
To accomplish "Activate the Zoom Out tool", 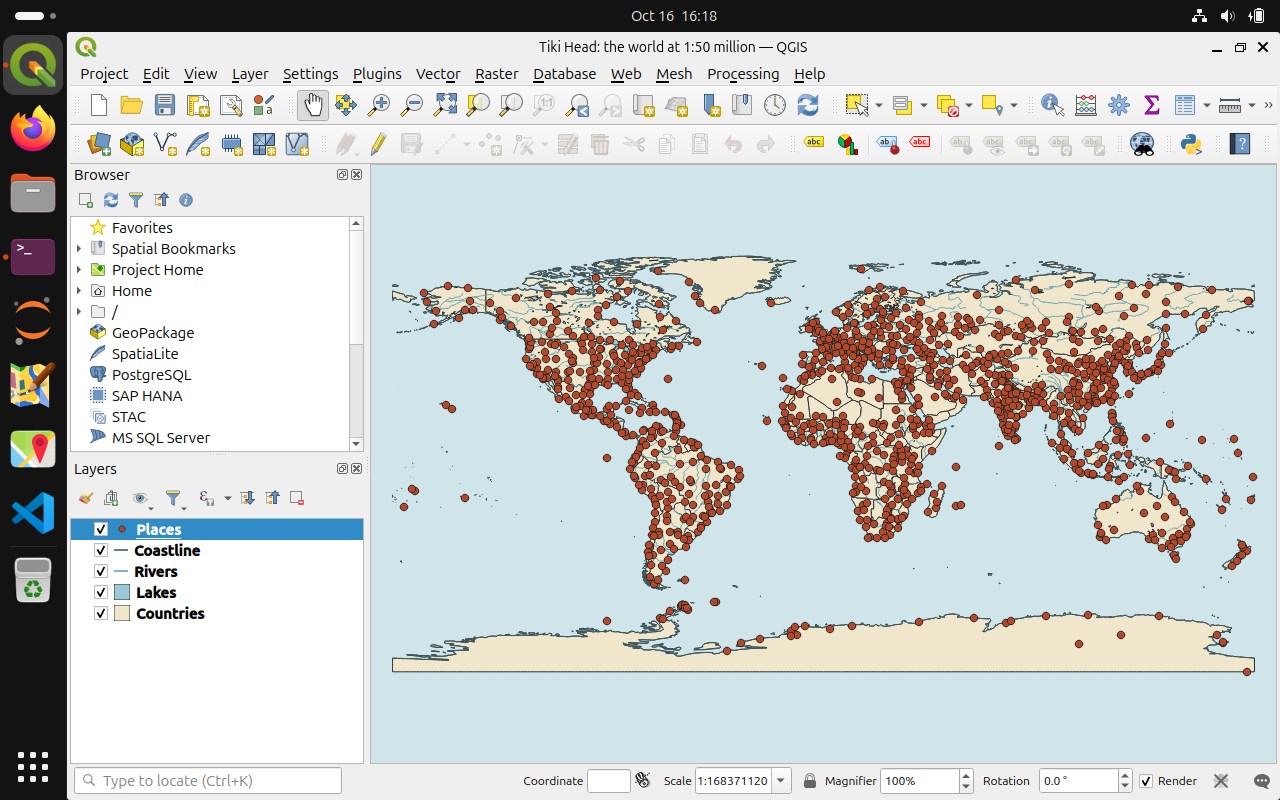I will click(x=412, y=105).
